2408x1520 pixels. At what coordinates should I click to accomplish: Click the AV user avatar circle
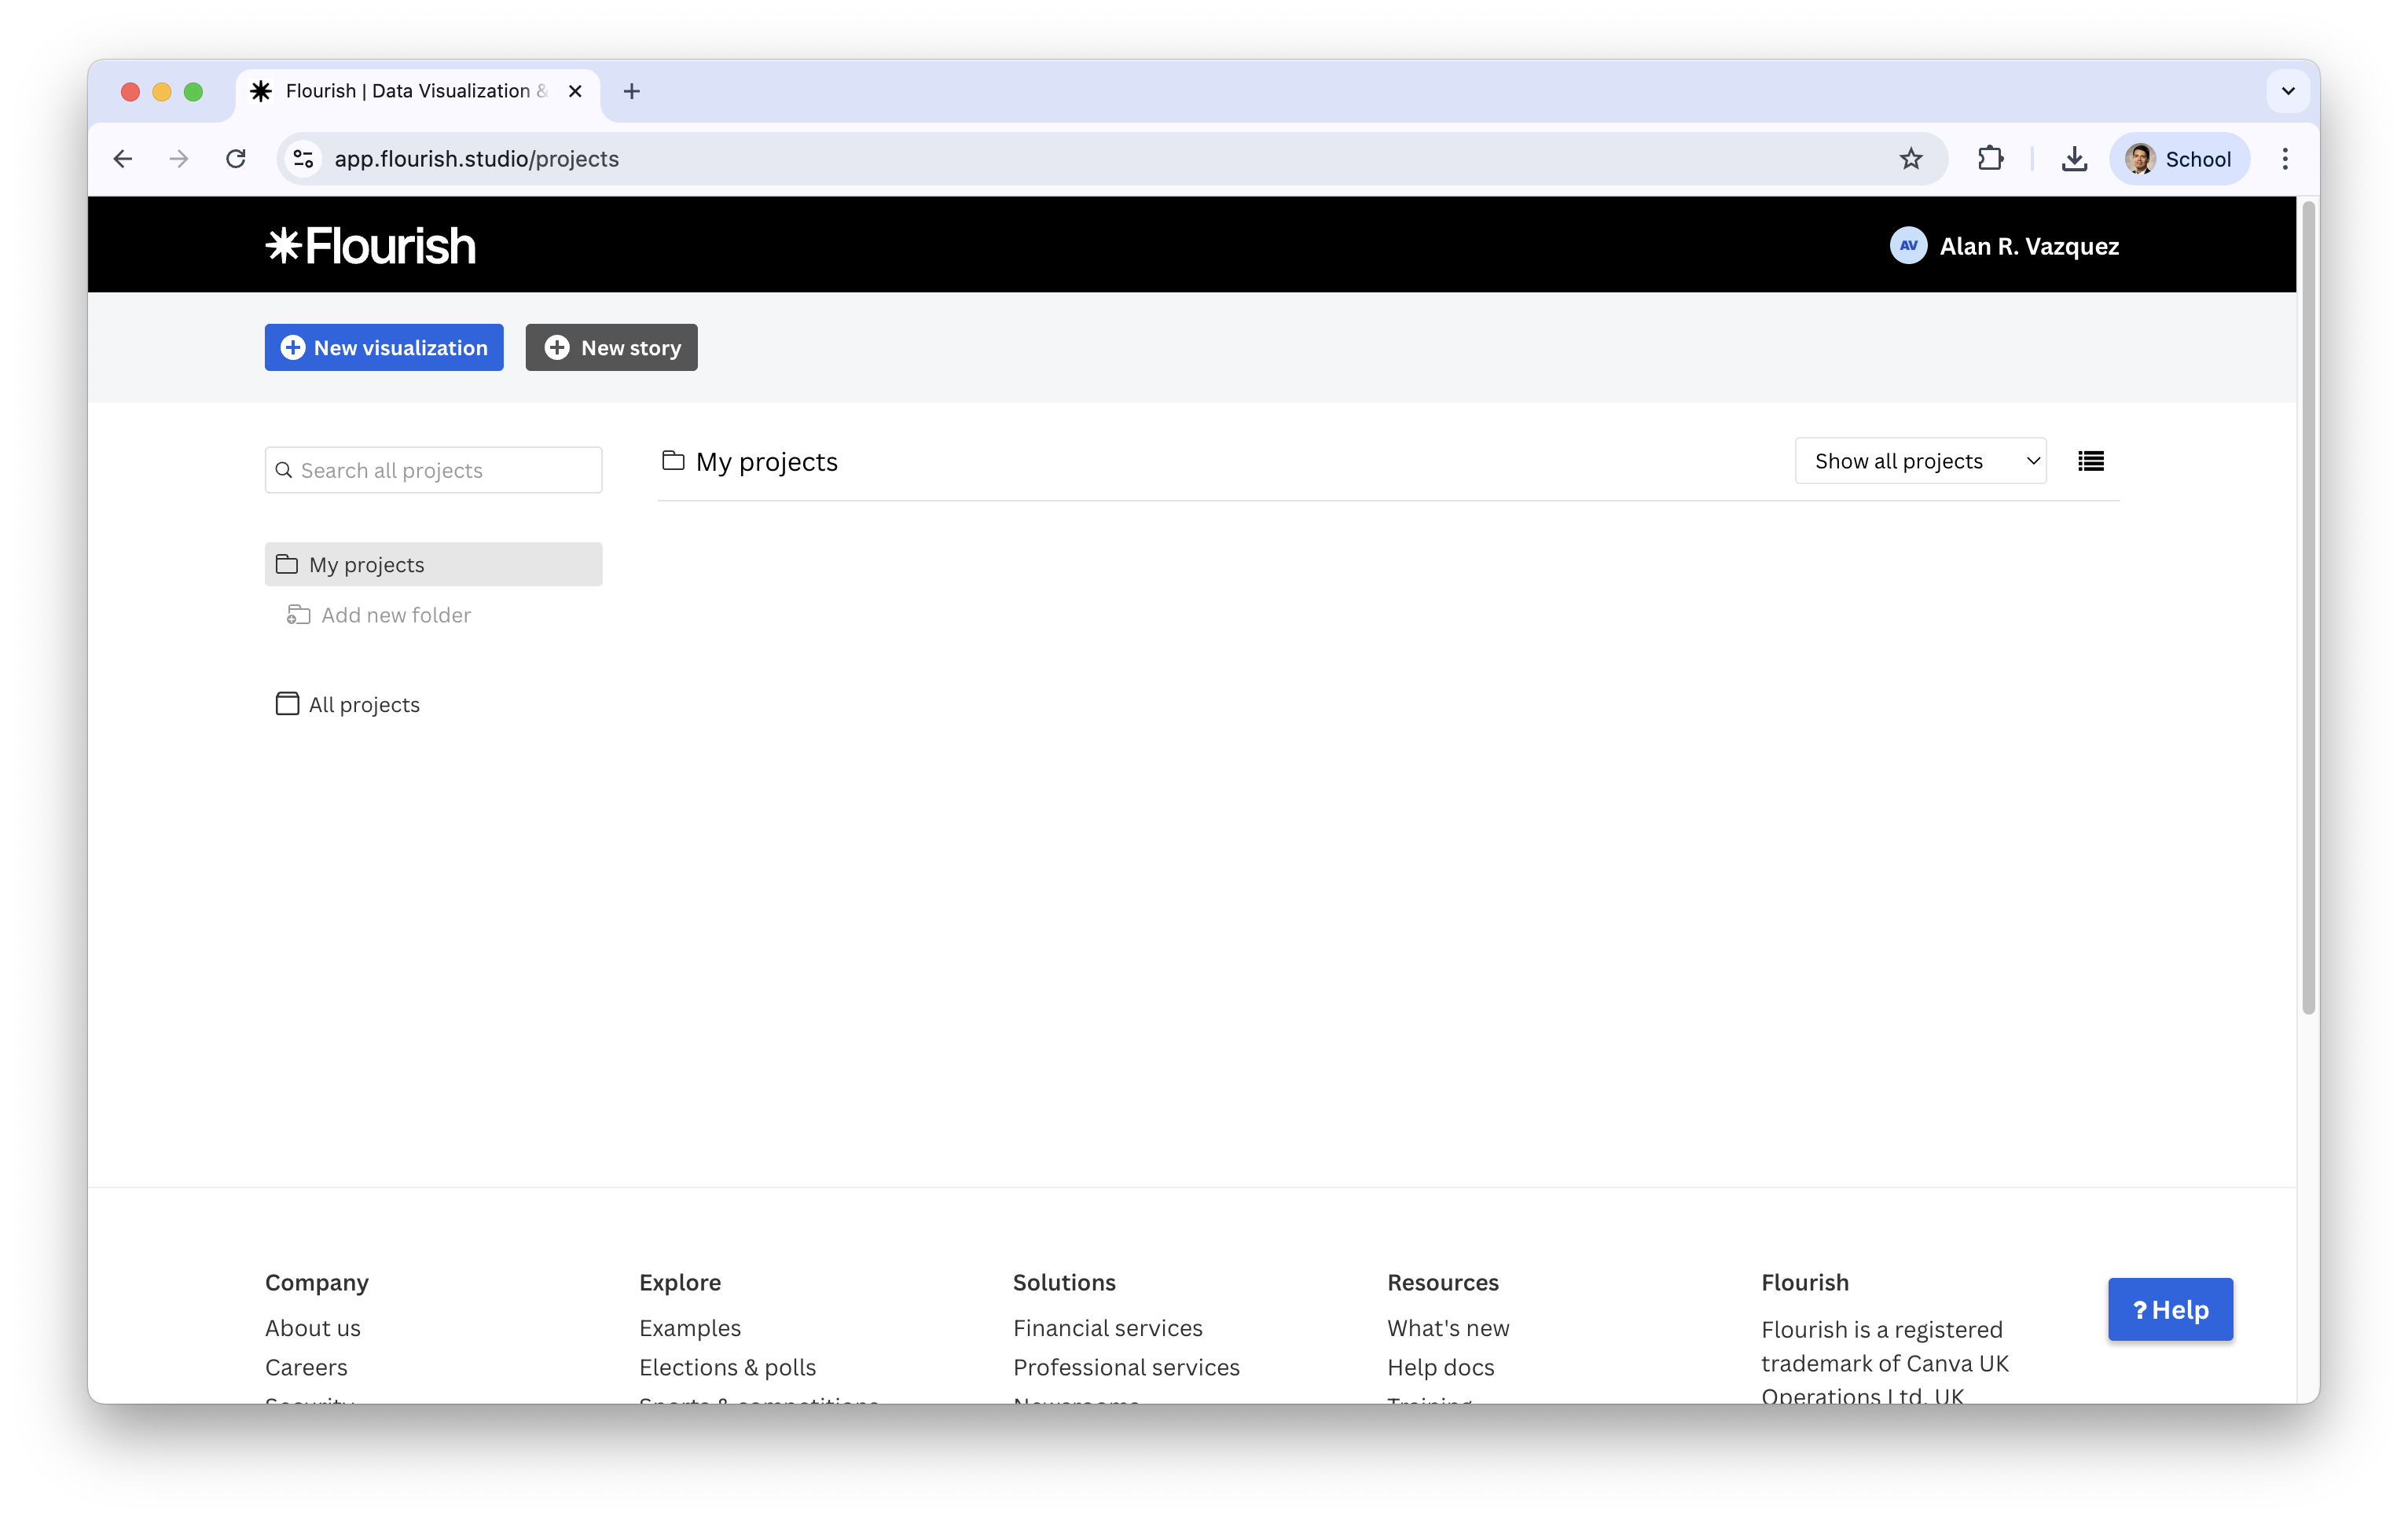pos(1907,246)
